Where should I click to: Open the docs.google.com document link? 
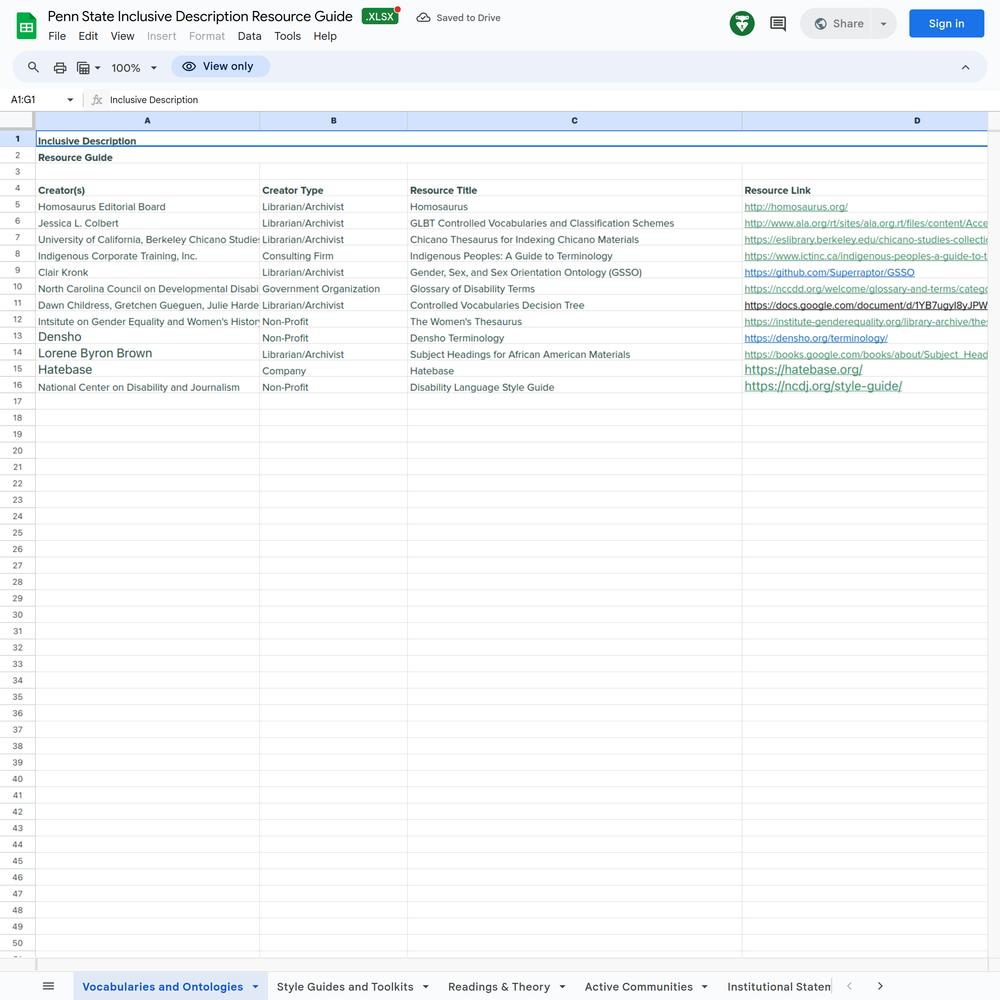(x=865, y=305)
